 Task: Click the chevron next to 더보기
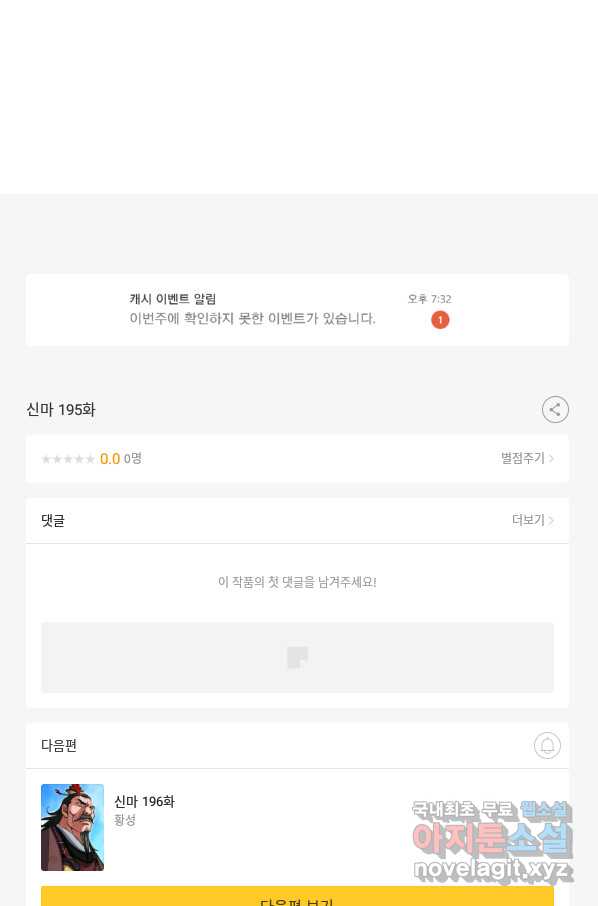tap(551, 520)
